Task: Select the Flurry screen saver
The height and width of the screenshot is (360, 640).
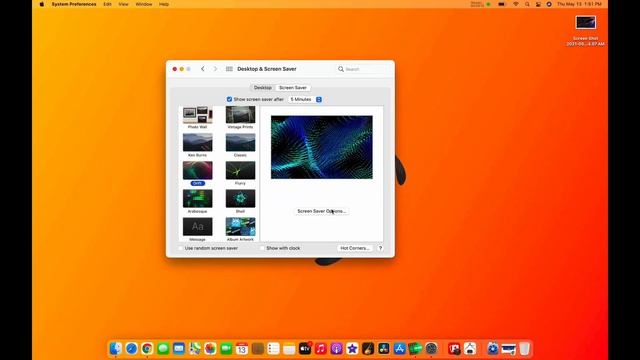Action: [240, 171]
